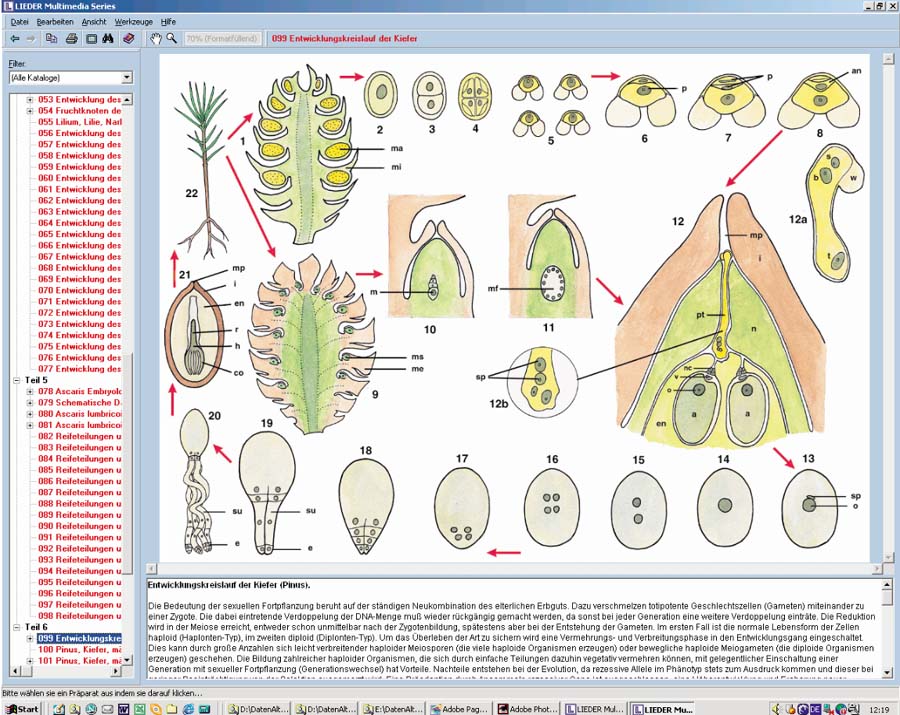
Task: Collapse the Teil 6 tree node
Action: tap(17, 627)
